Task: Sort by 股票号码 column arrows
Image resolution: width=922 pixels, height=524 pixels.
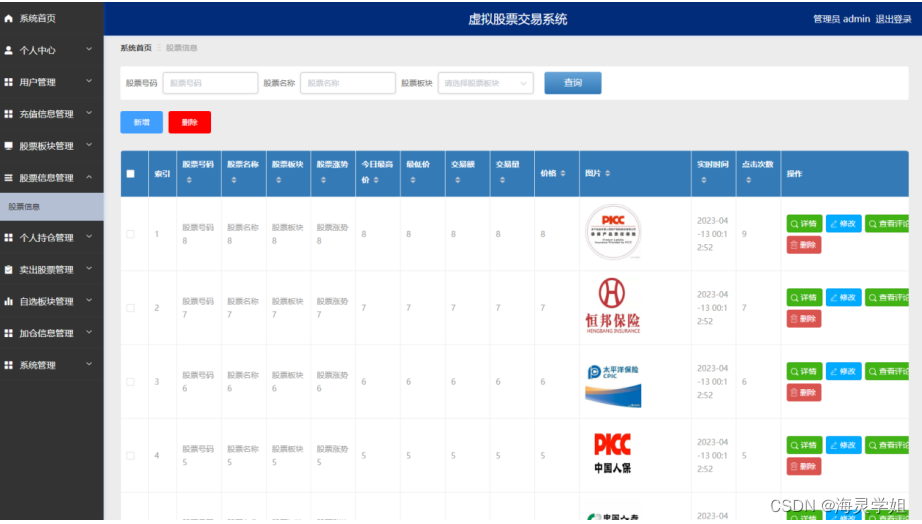Action: [x=189, y=180]
